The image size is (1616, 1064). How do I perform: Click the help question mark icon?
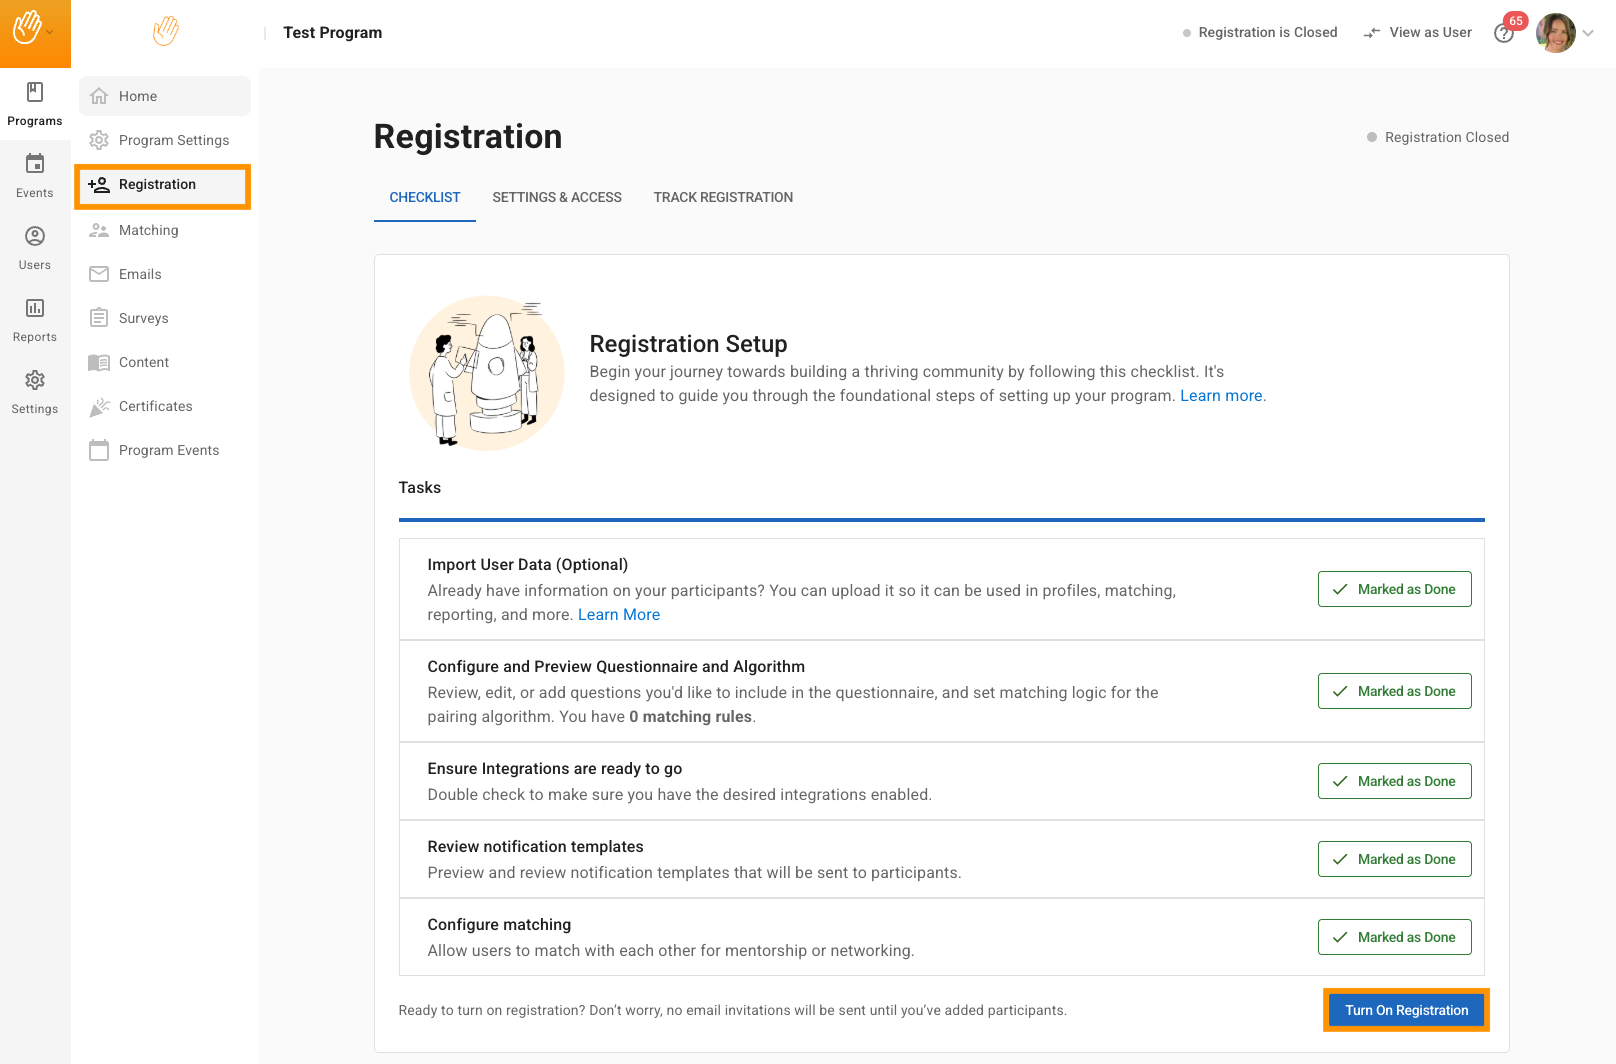click(x=1503, y=33)
